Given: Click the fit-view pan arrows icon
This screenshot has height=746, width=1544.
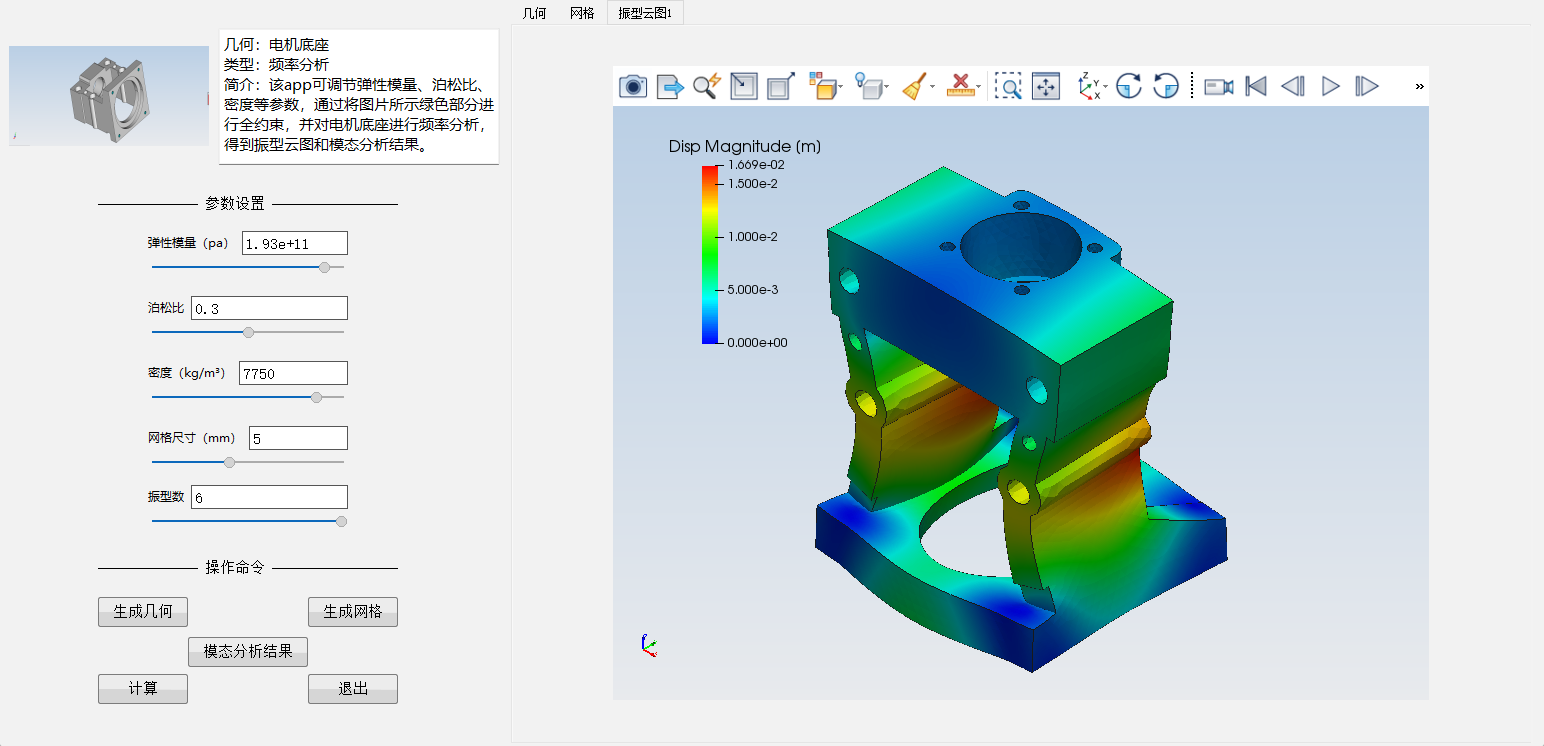Looking at the screenshot, I should pyautogui.click(x=1046, y=86).
